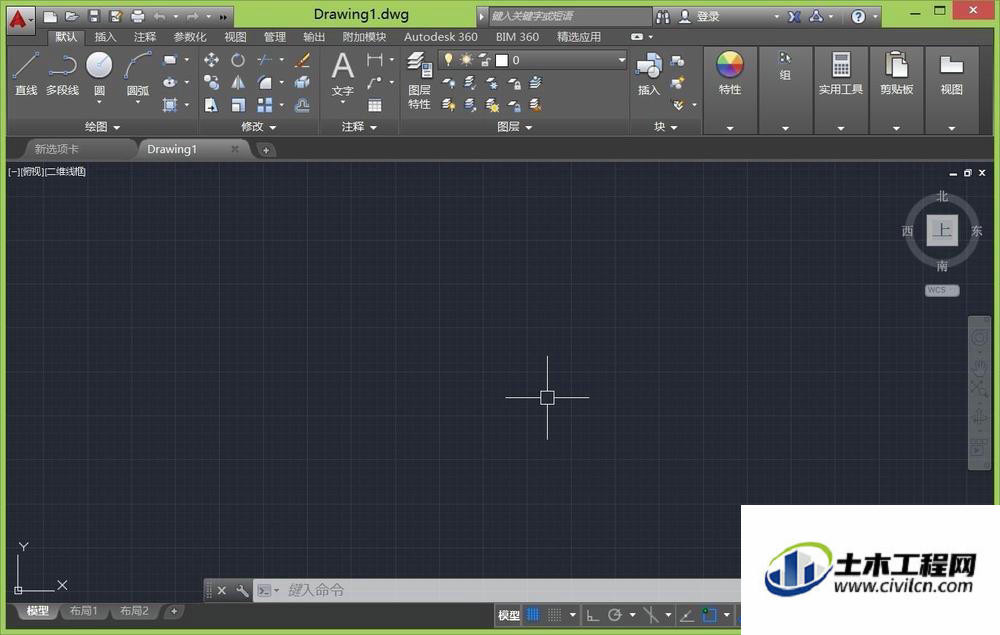Toggle layer lock icon in layer box
Viewport: 1000px width, 635px height.
(x=485, y=60)
